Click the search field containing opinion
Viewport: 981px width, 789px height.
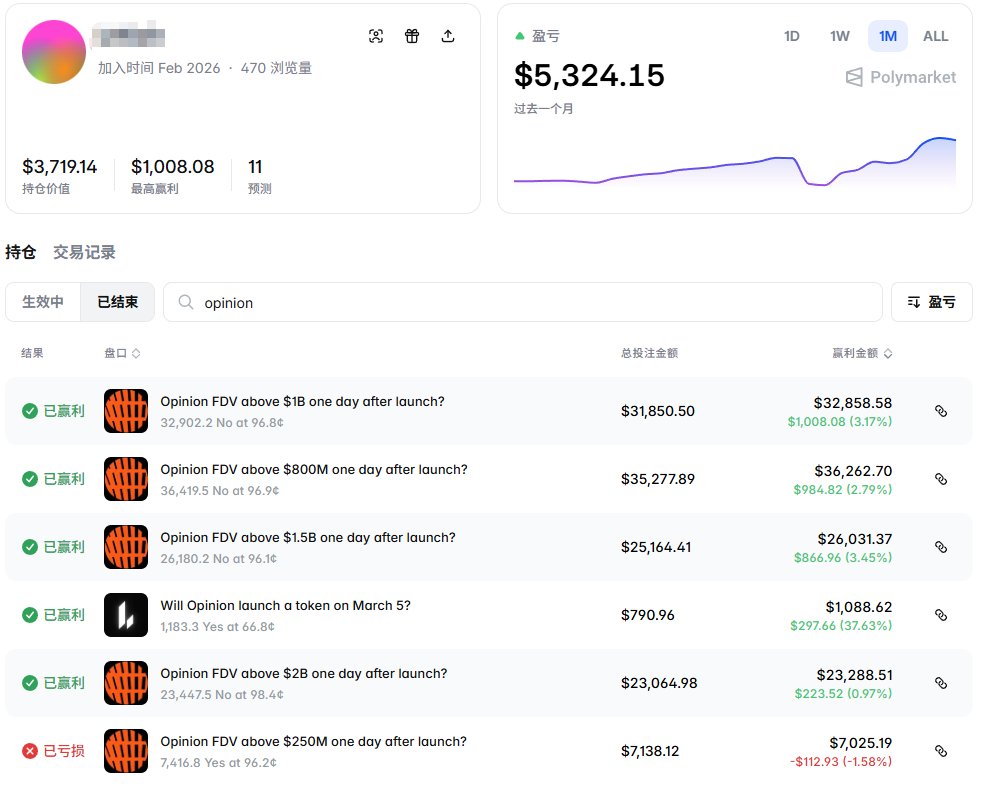[x=523, y=302]
